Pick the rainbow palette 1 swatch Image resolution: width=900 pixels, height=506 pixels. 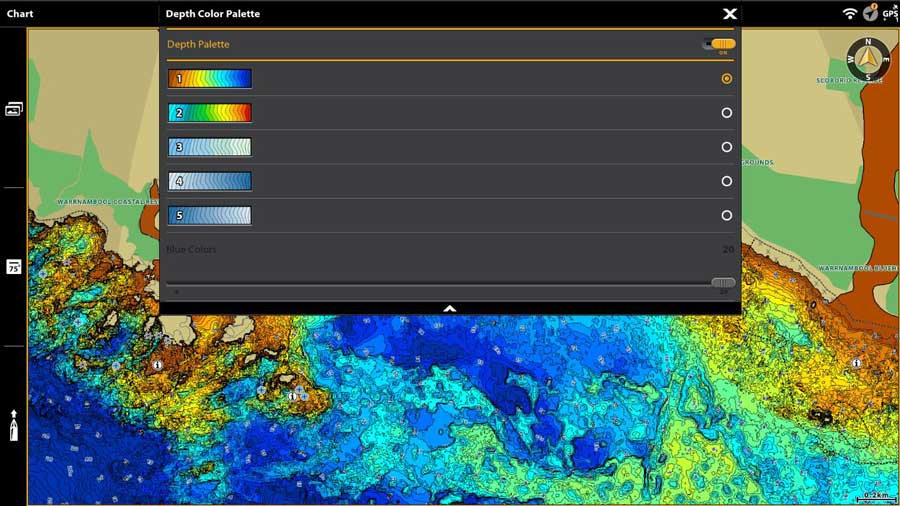[x=210, y=79]
